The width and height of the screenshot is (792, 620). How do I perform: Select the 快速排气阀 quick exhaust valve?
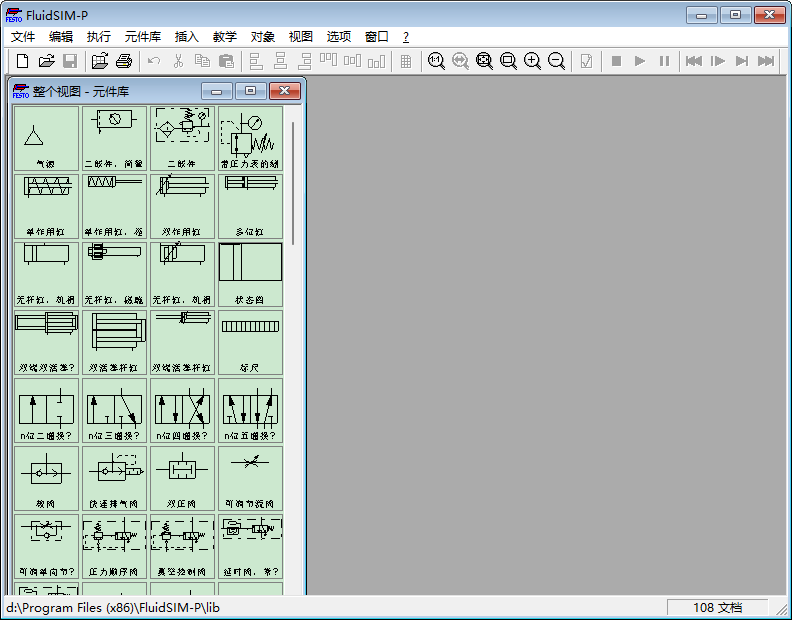pos(114,478)
